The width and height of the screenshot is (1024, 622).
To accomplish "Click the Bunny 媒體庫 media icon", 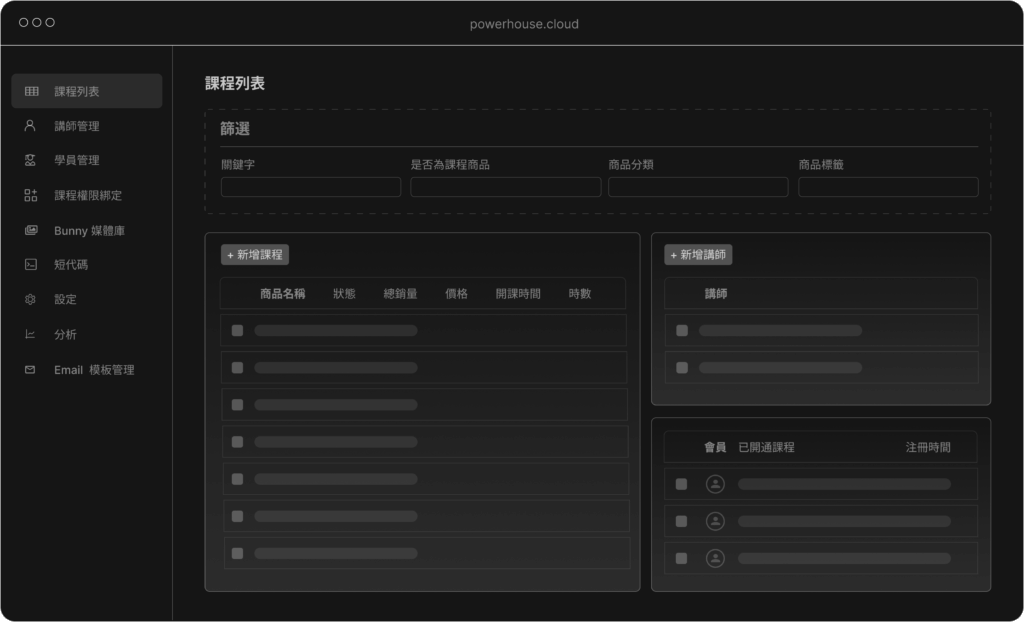I will coord(31,230).
